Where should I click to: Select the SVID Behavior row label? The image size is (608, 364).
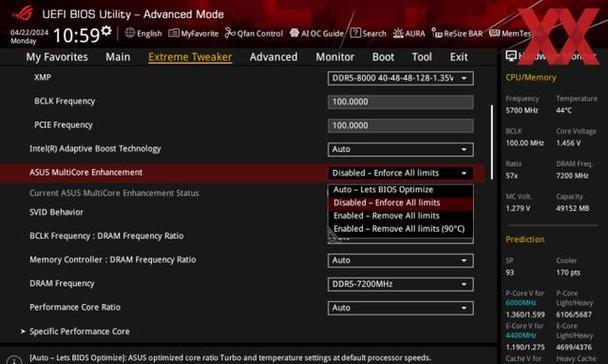pos(56,212)
